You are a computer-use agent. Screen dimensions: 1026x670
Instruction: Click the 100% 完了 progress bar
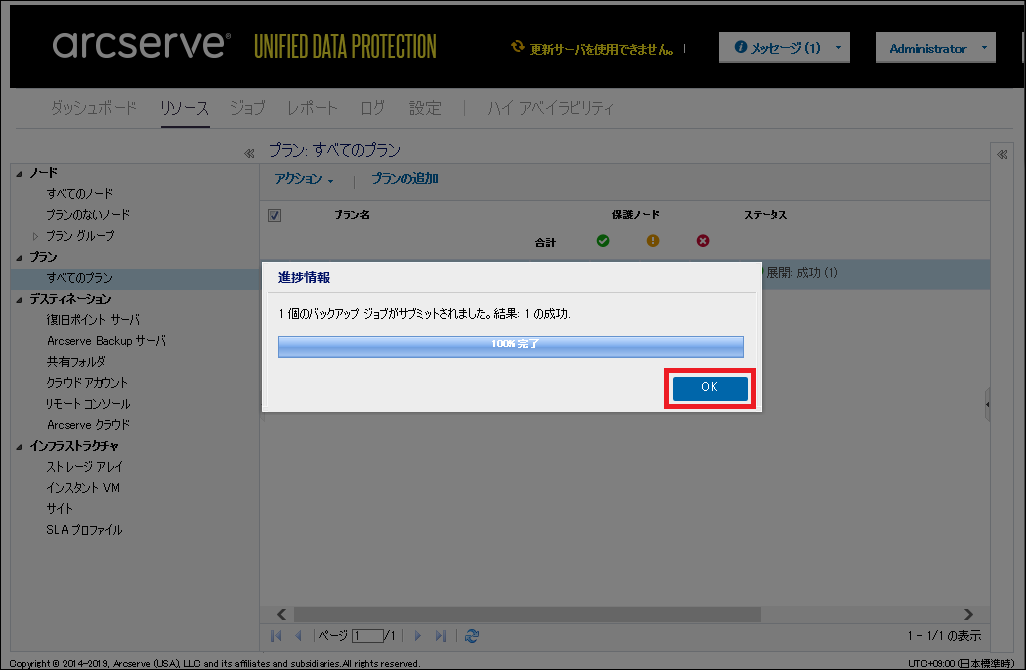point(511,347)
